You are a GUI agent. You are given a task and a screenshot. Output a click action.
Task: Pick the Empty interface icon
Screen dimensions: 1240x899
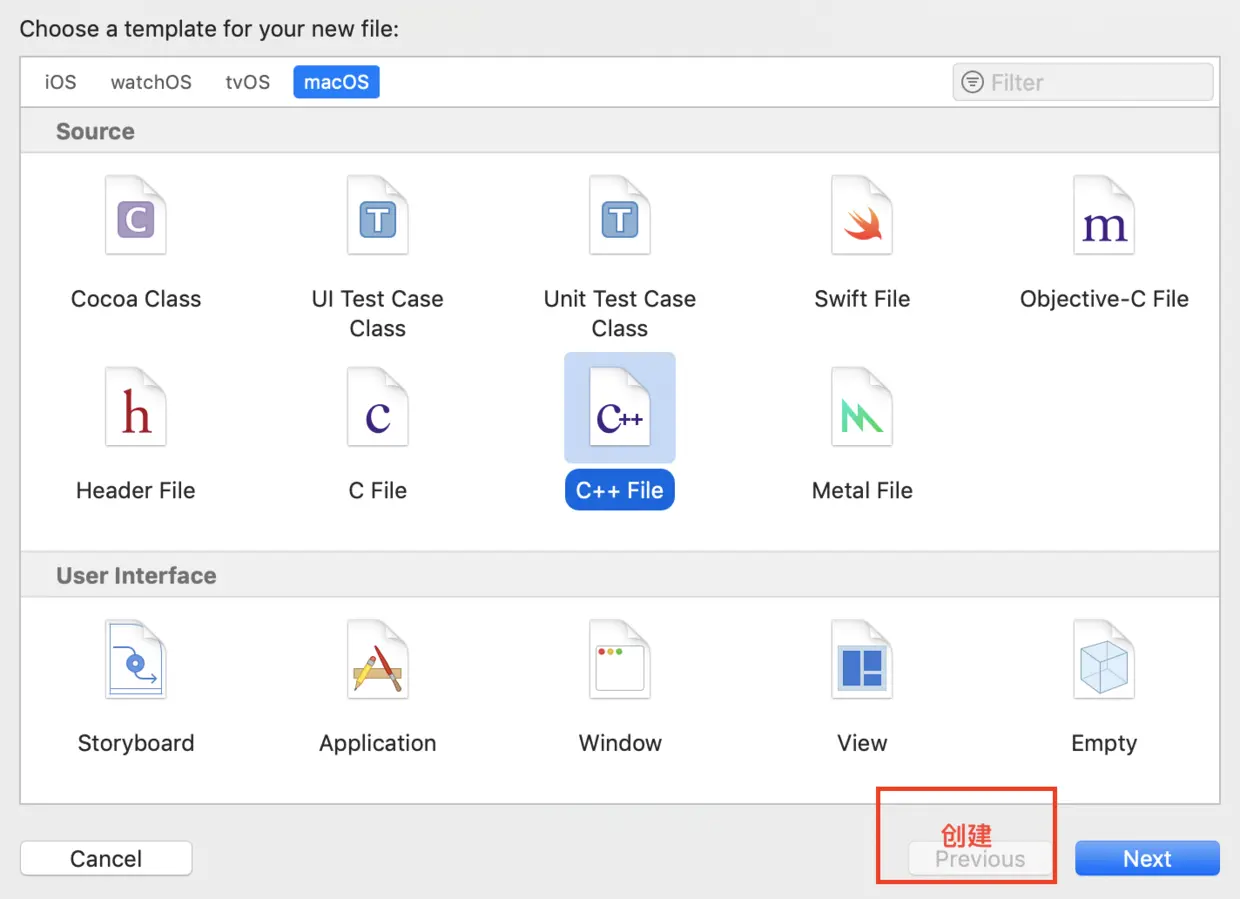point(1104,660)
